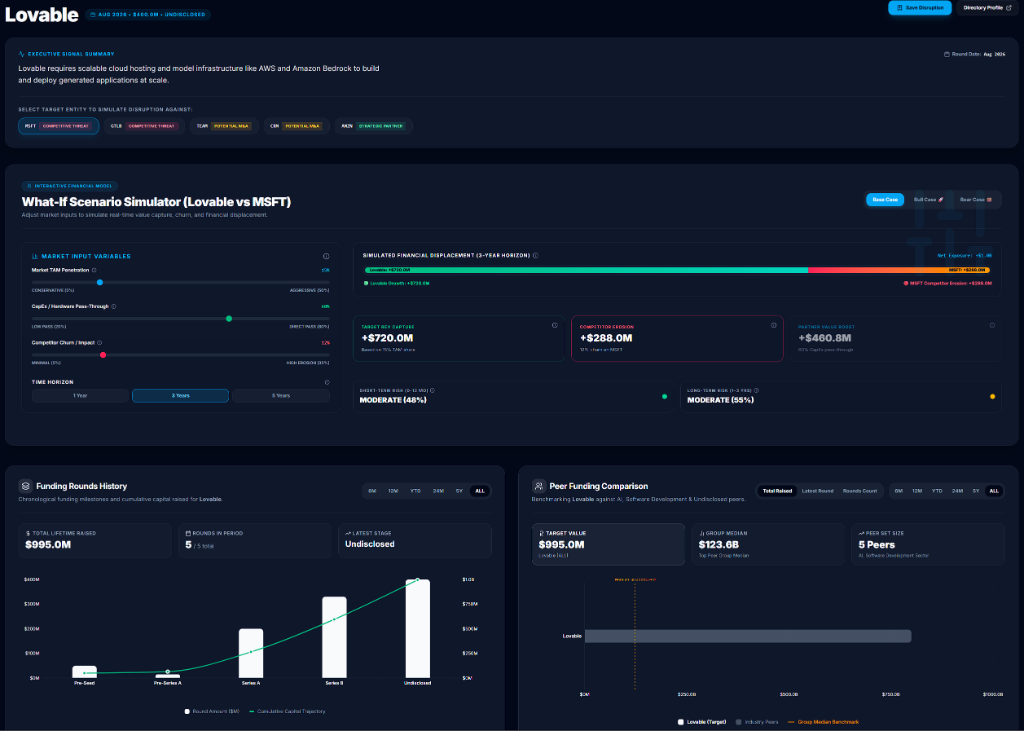Click the Peer Funding Comparison people icon
1024x731 pixels.
(x=539, y=486)
